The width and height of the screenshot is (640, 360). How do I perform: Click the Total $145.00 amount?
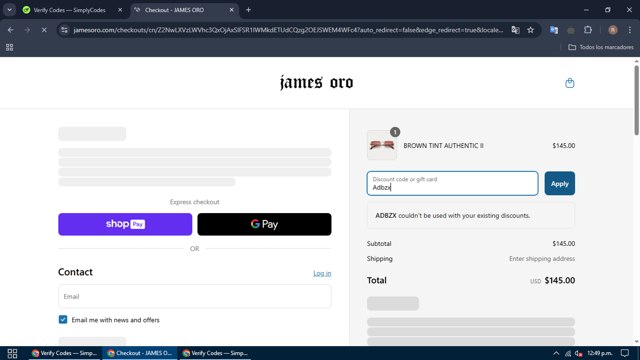click(560, 280)
